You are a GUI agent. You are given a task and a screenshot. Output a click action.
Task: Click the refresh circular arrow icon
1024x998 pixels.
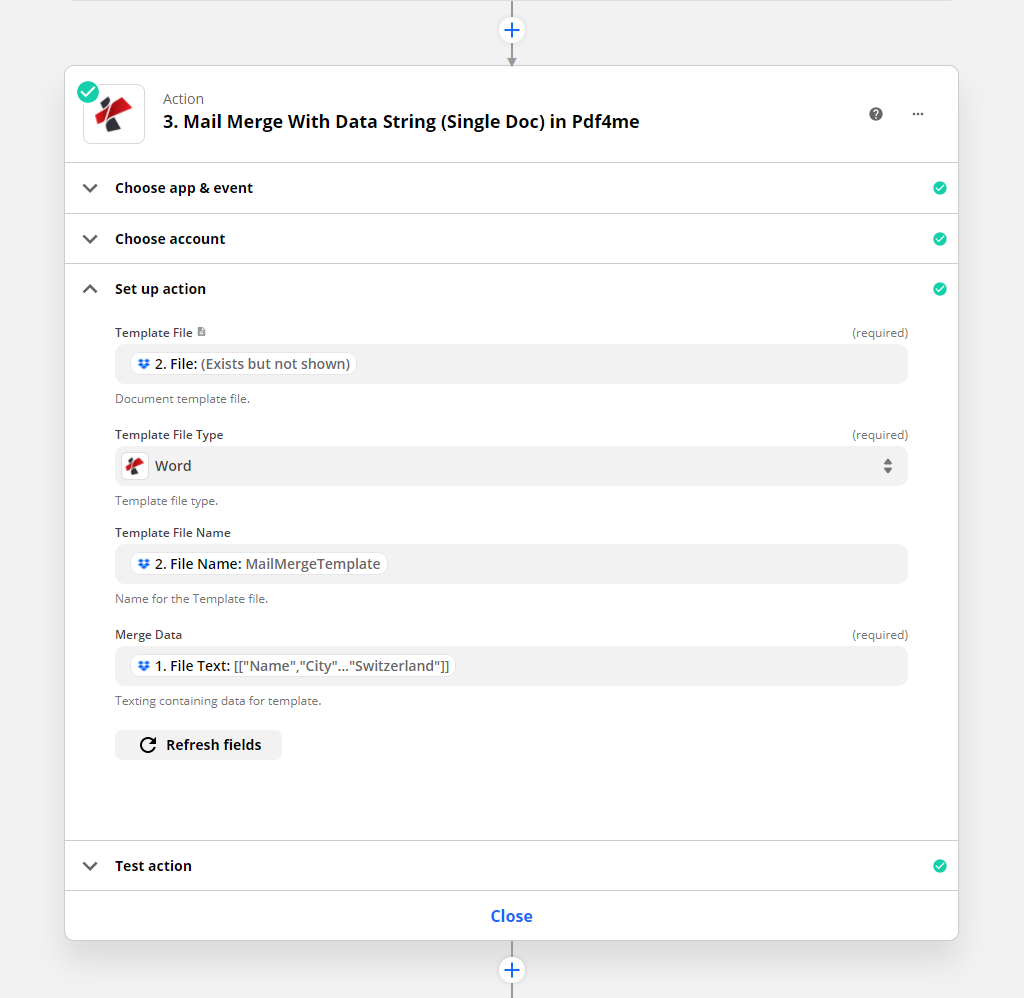148,745
